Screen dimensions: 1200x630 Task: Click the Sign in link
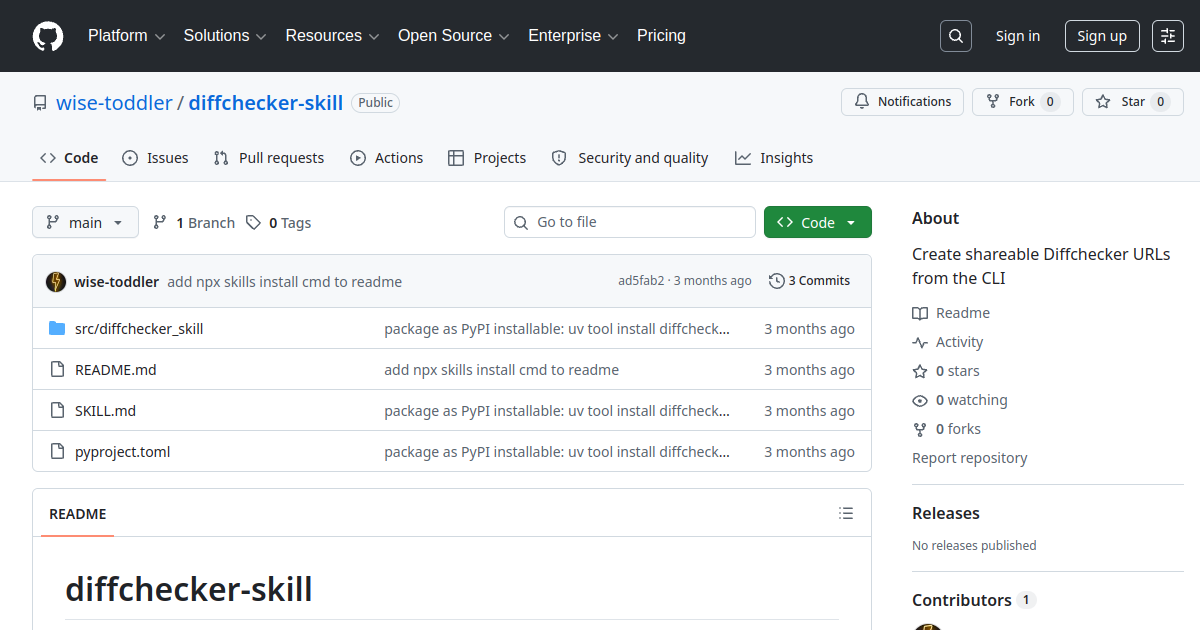(x=1018, y=36)
